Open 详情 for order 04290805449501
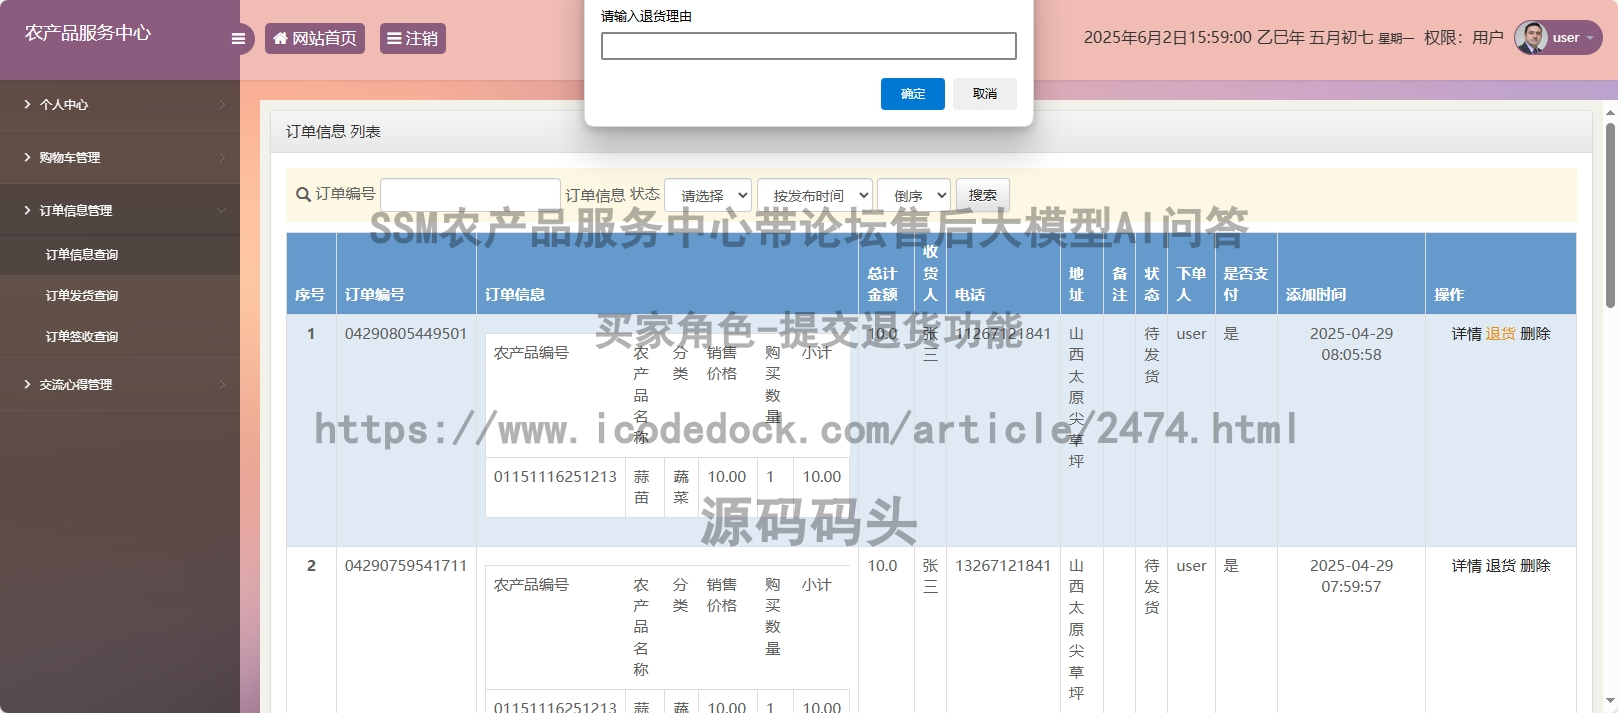This screenshot has width=1618, height=713. [x=1466, y=334]
